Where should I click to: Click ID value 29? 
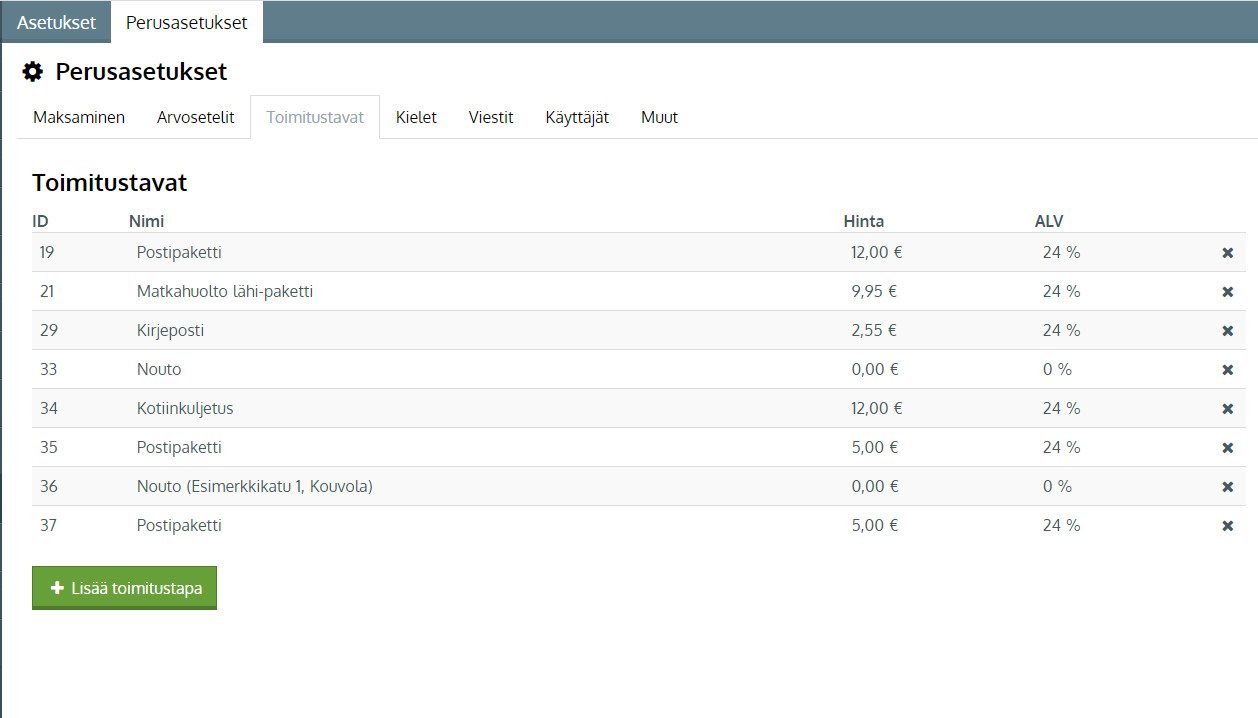tap(48, 330)
